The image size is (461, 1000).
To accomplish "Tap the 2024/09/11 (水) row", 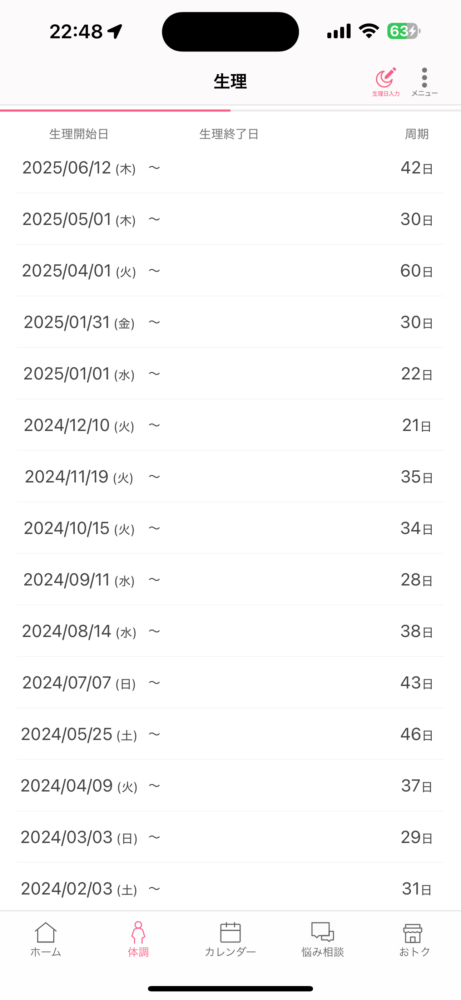I will (x=230, y=580).
